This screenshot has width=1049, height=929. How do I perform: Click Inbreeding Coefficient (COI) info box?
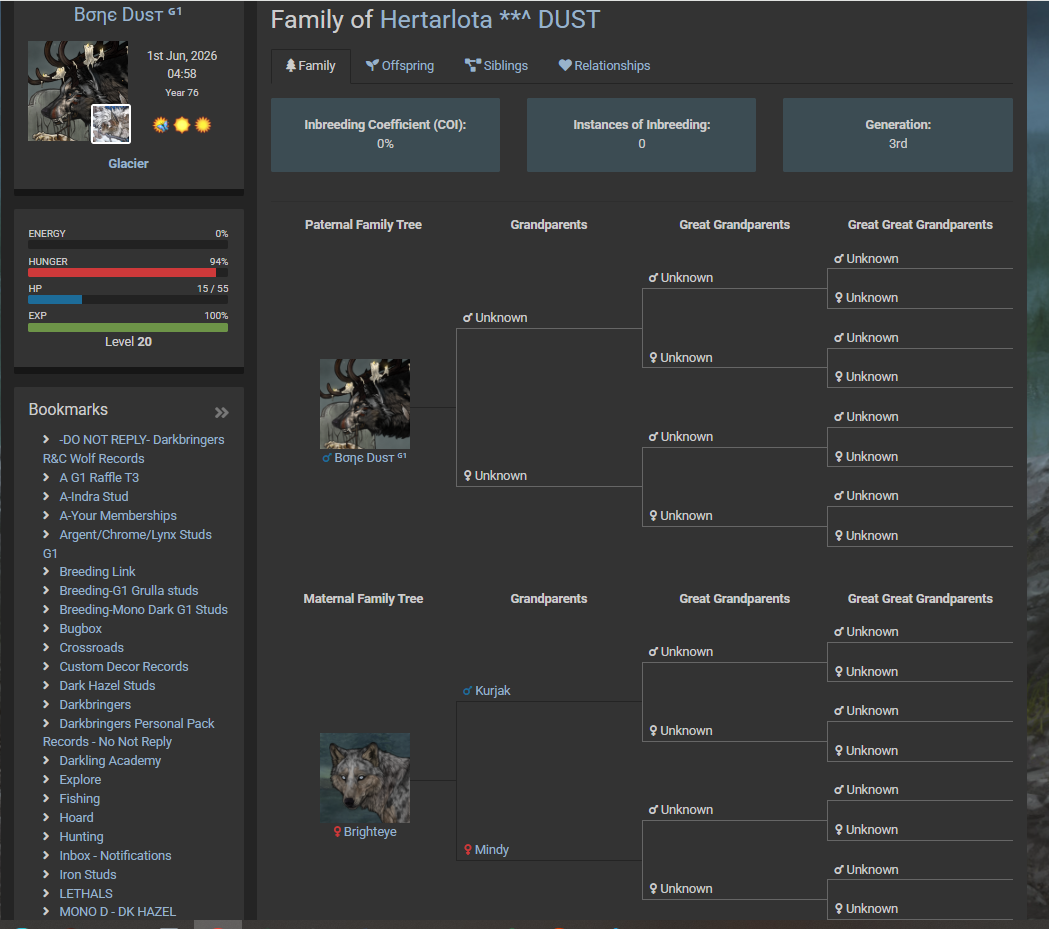pyautogui.click(x=385, y=134)
